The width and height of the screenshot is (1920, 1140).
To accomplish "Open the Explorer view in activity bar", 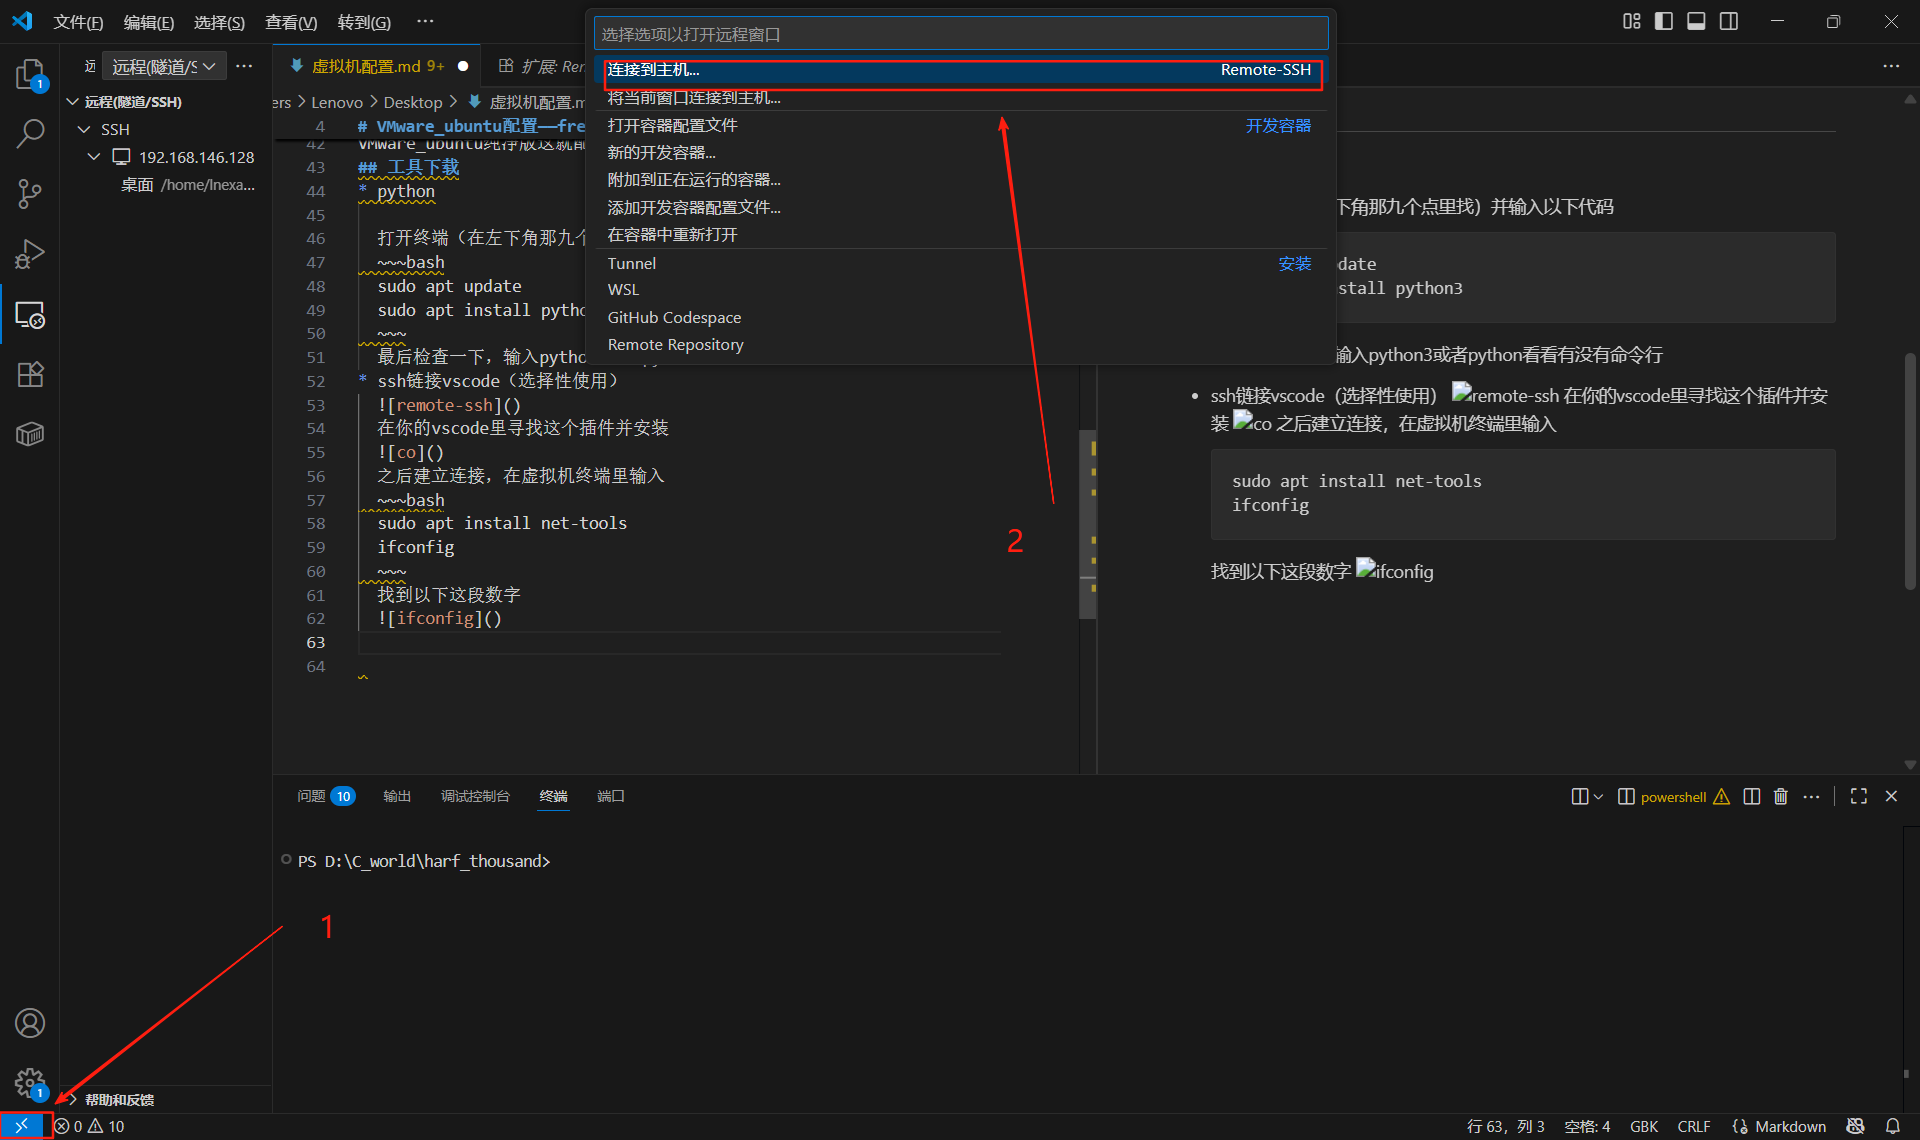I will [30, 74].
